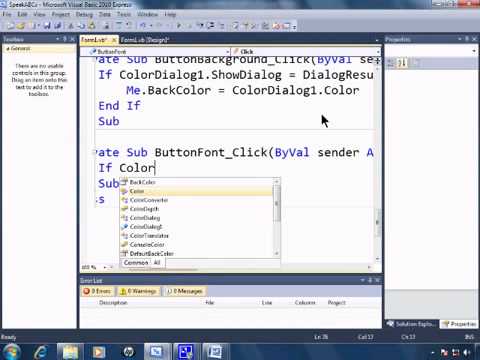Screen dimensions: 480x360
Task: Select ColorTranslator in the IntelliSense list
Action: click(x=197, y=236)
